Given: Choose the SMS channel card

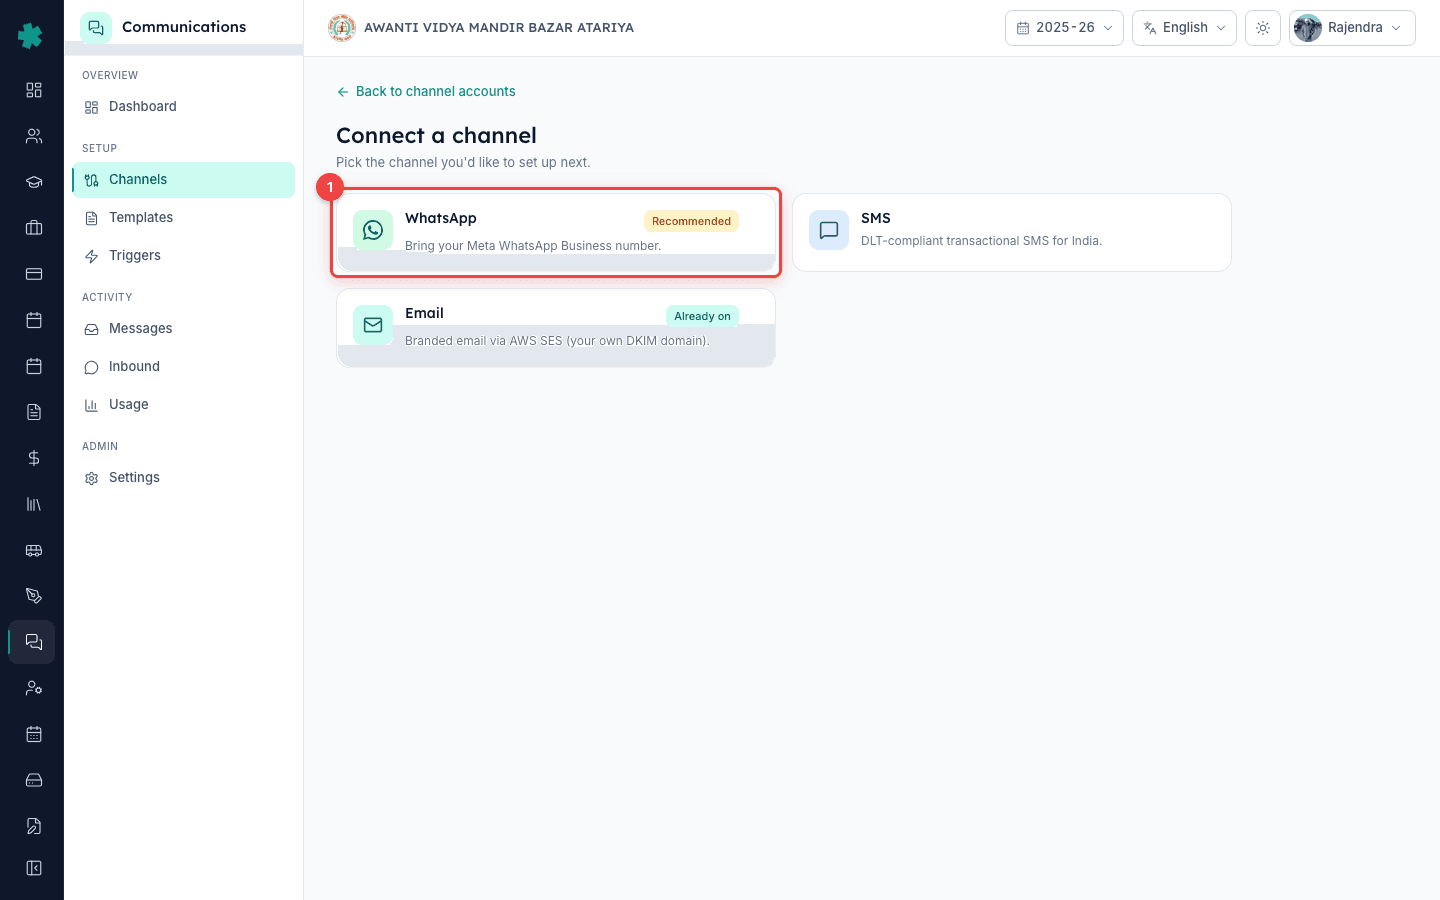Looking at the screenshot, I should pos(1012,232).
